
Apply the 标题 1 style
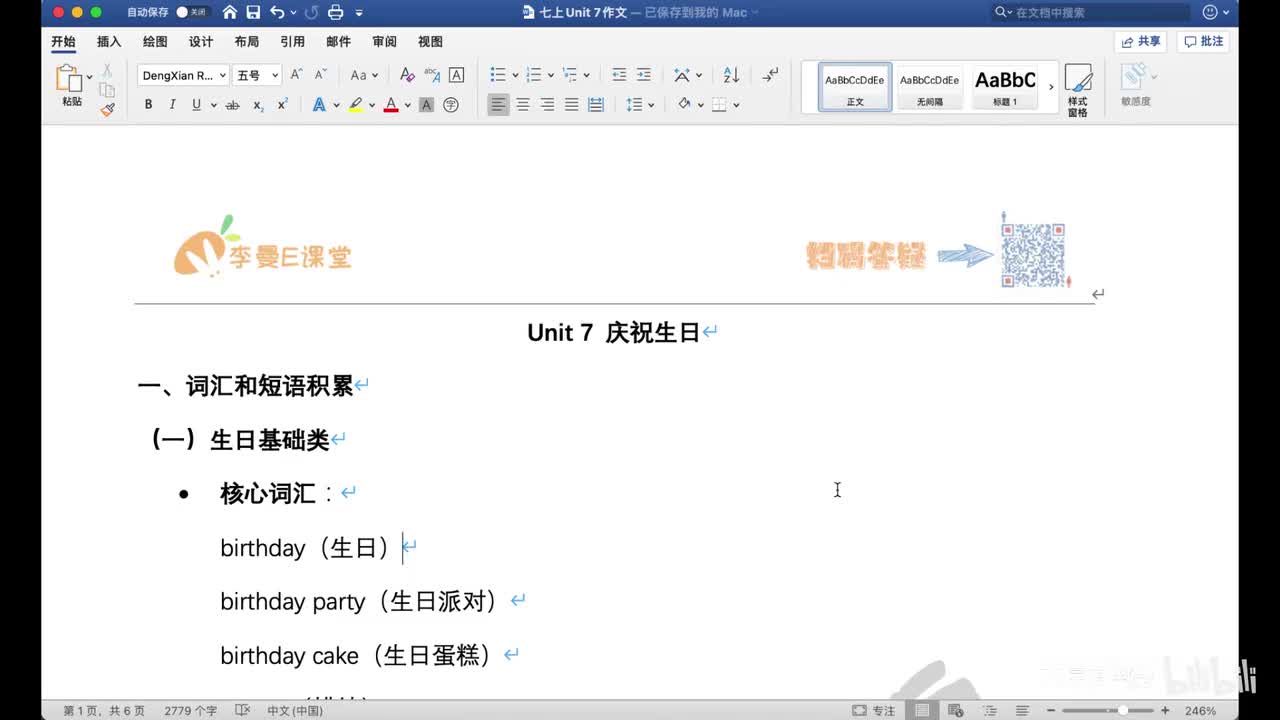[1005, 87]
